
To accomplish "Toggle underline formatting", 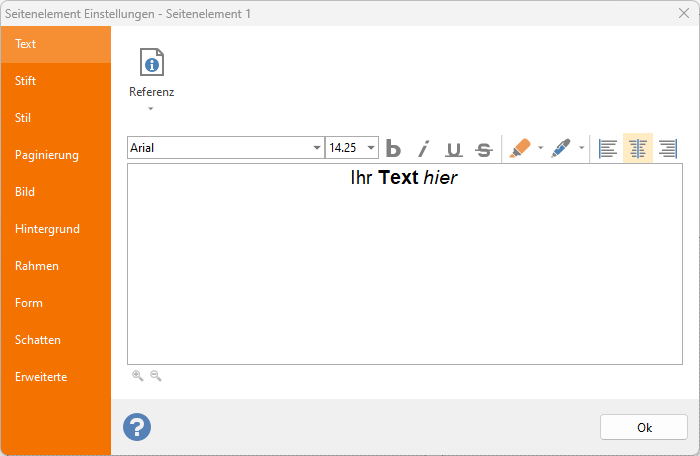I will [x=453, y=148].
